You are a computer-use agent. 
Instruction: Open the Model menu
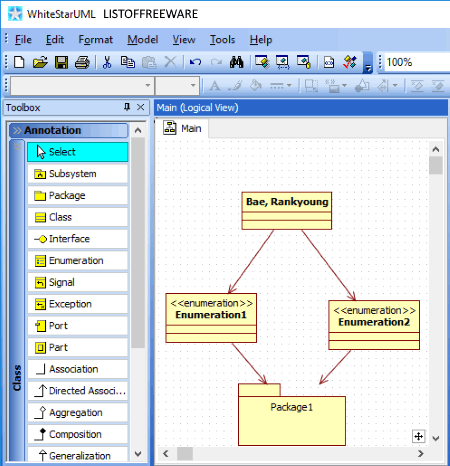(143, 40)
